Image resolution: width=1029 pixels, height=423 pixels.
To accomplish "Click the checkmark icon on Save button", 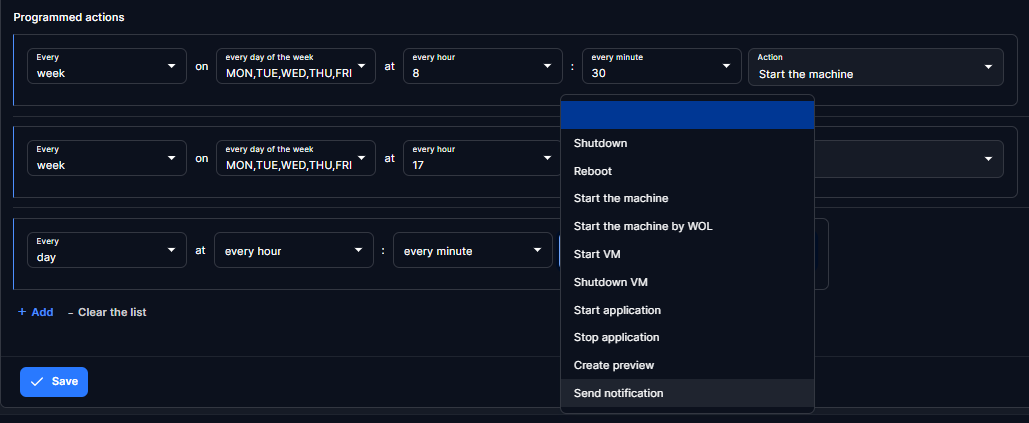I will [x=37, y=382].
